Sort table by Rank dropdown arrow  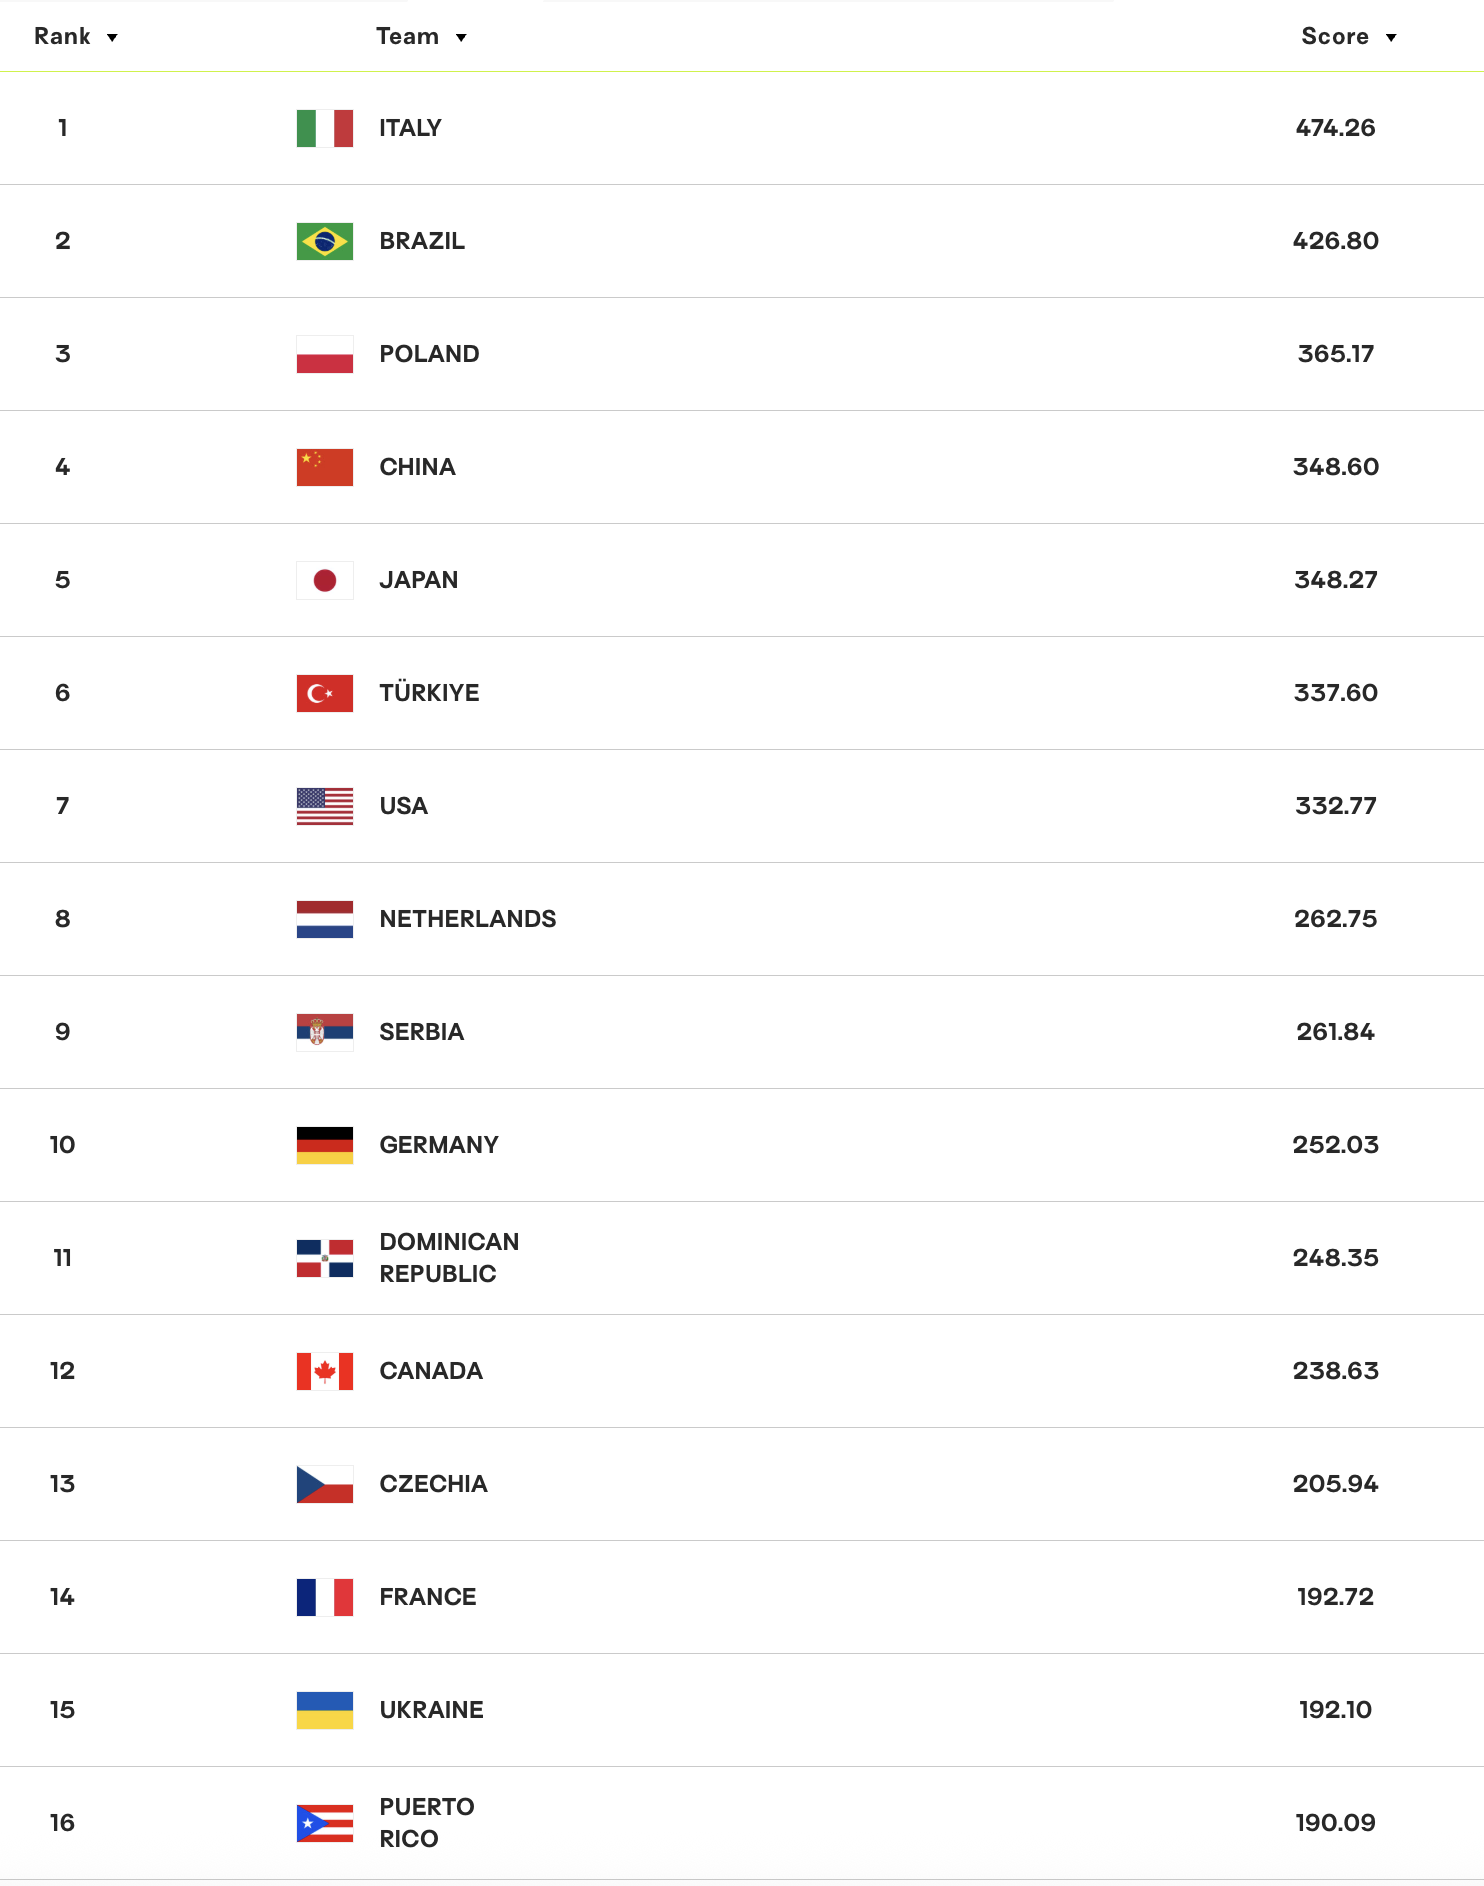pos(112,38)
